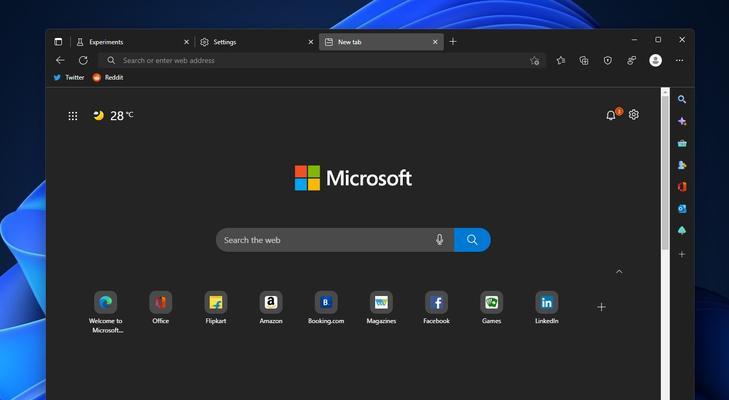729x400 pixels.
Task: Open the Favorites list icon
Action: pyautogui.click(x=561, y=60)
